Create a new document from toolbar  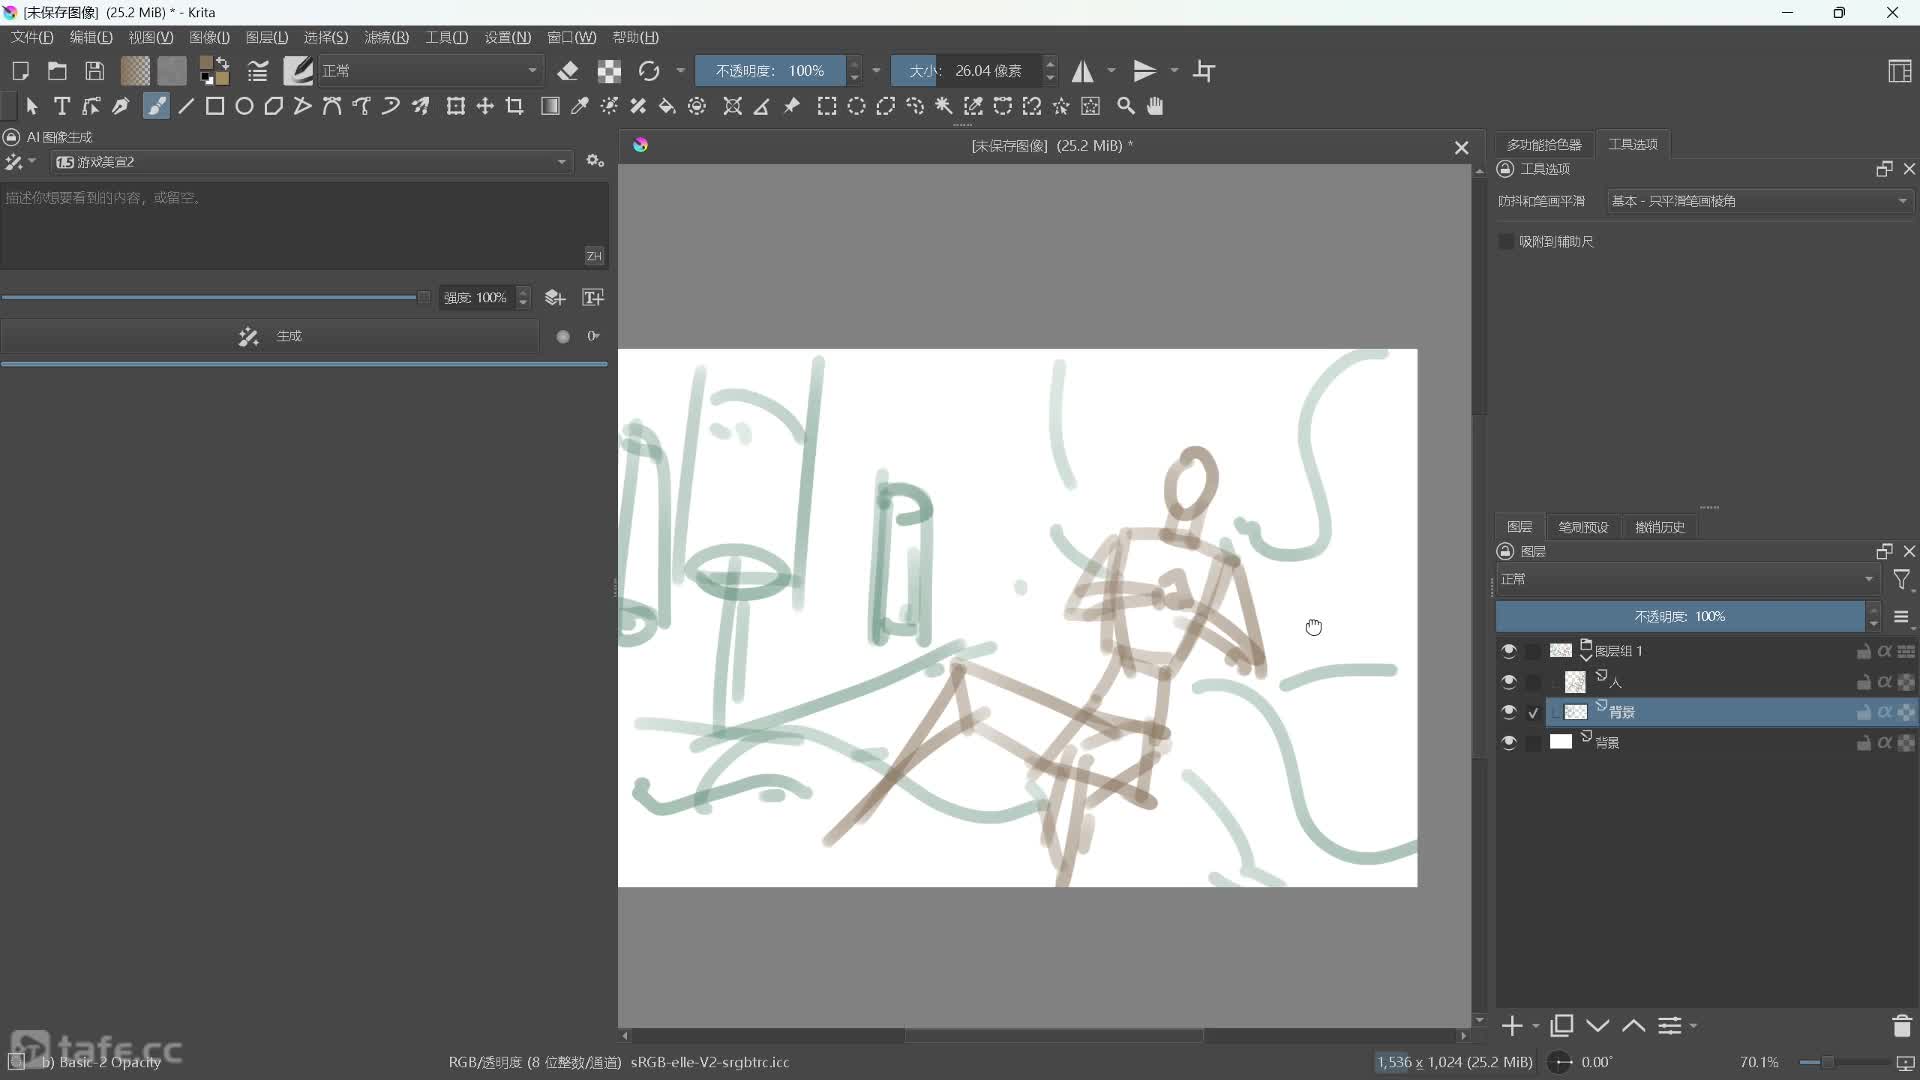pyautogui.click(x=20, y=71)
